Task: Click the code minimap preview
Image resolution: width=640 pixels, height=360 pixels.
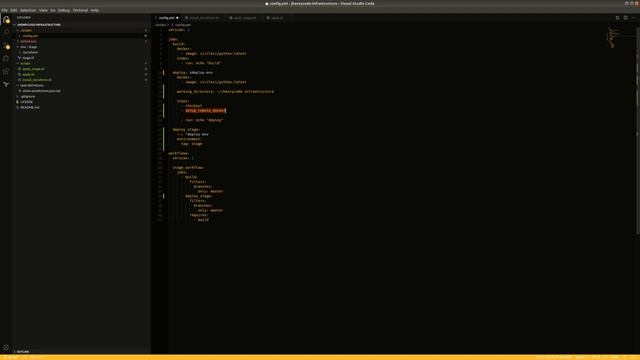Action: pos(614,38)
